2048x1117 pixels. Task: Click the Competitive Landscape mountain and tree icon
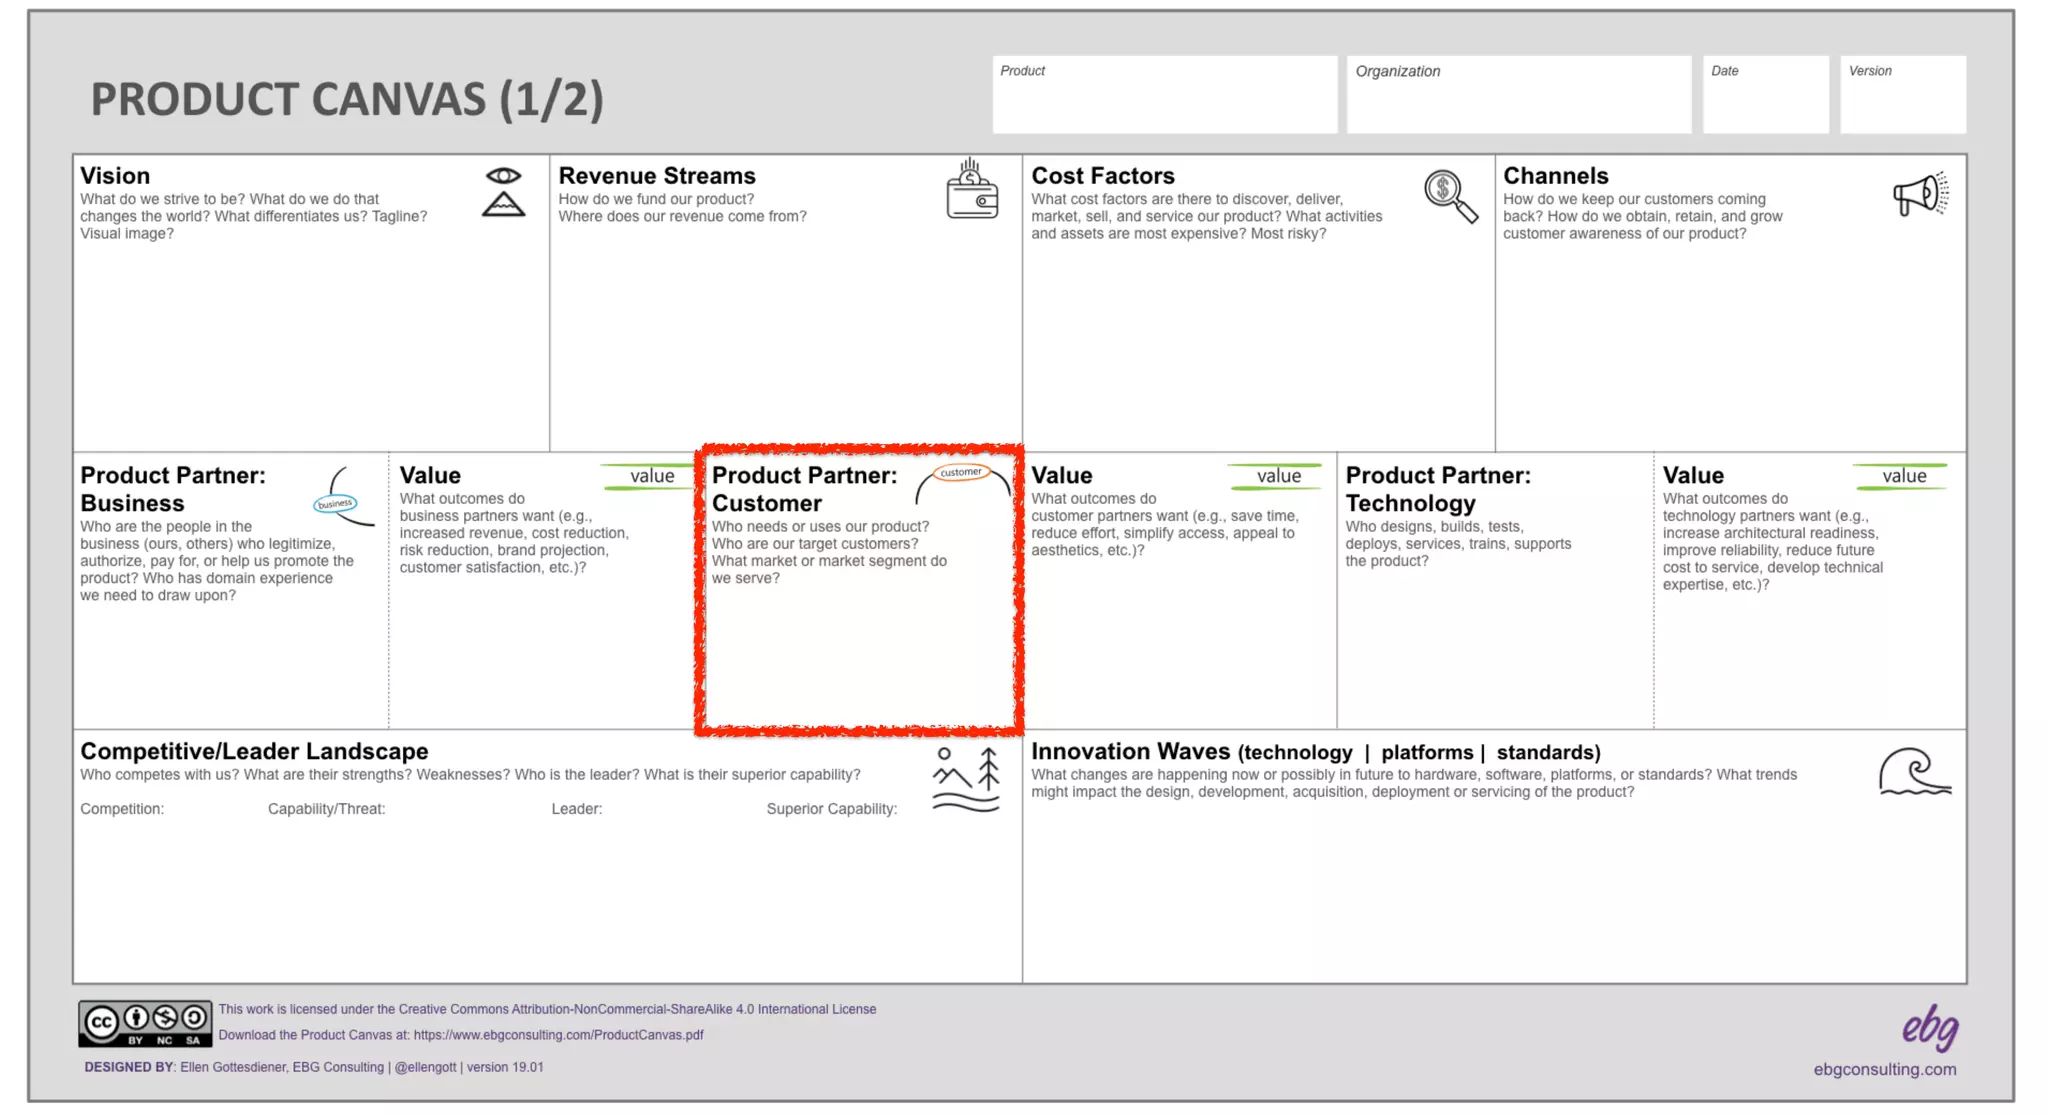coord(966,780)
